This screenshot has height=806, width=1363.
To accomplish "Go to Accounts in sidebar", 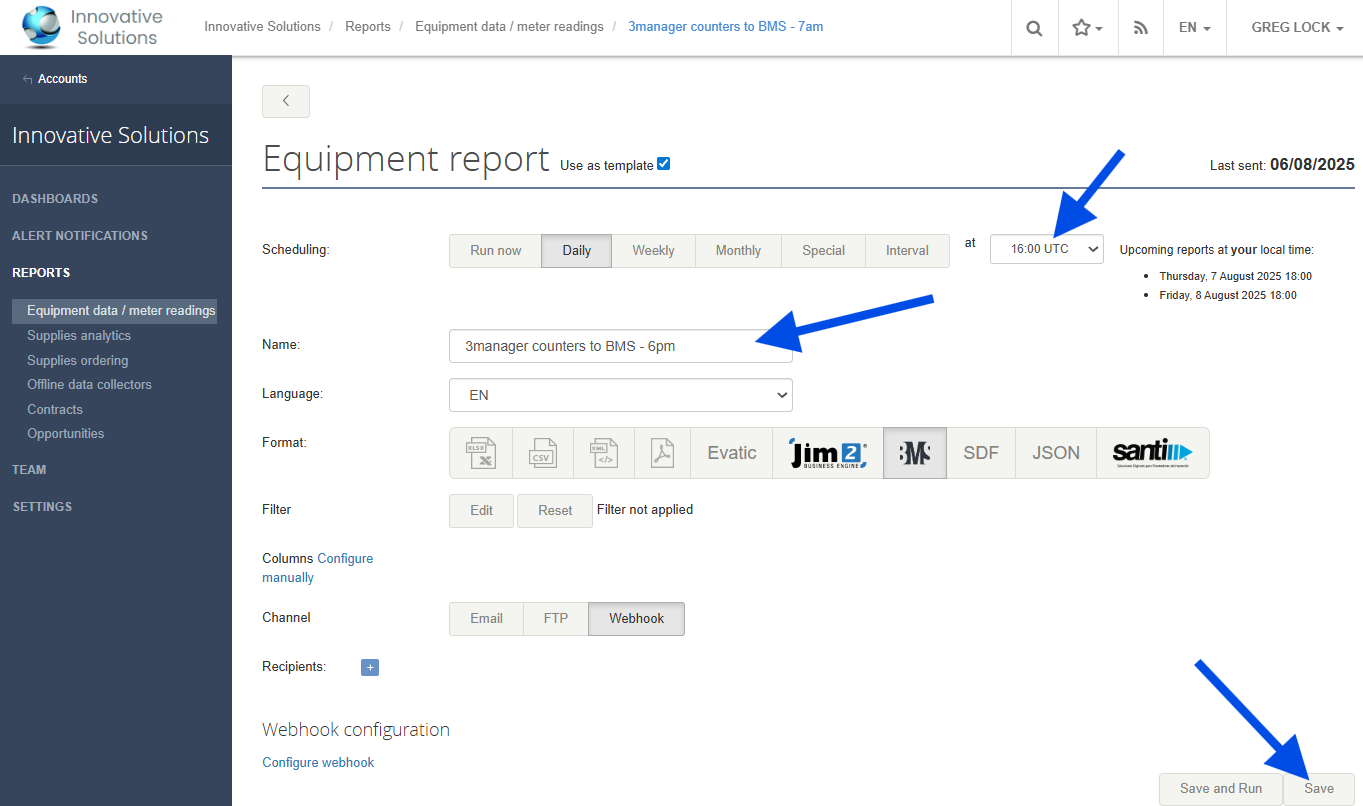I will click(x=62, y=79).
